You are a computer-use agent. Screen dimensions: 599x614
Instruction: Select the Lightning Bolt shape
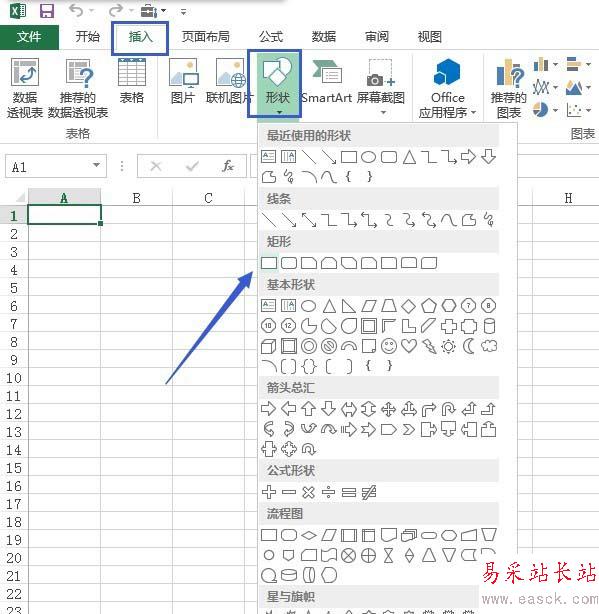(x=429, y=346)
